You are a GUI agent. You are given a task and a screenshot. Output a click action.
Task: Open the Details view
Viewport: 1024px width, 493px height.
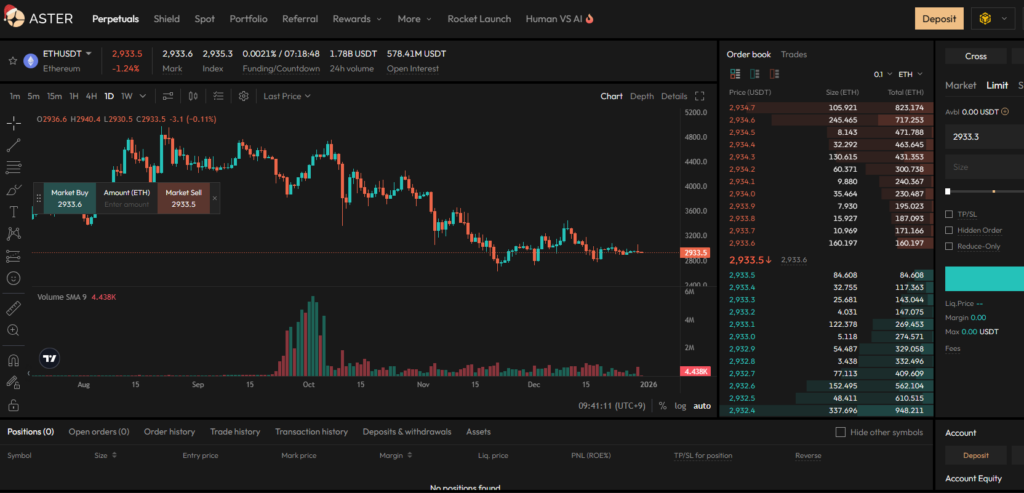(674, 96)
